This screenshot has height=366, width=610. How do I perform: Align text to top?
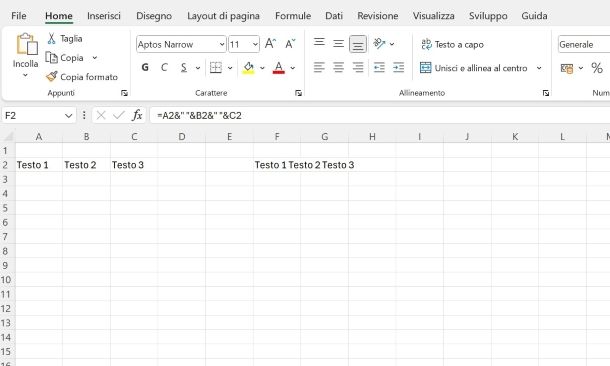click(x=319, y=42)
